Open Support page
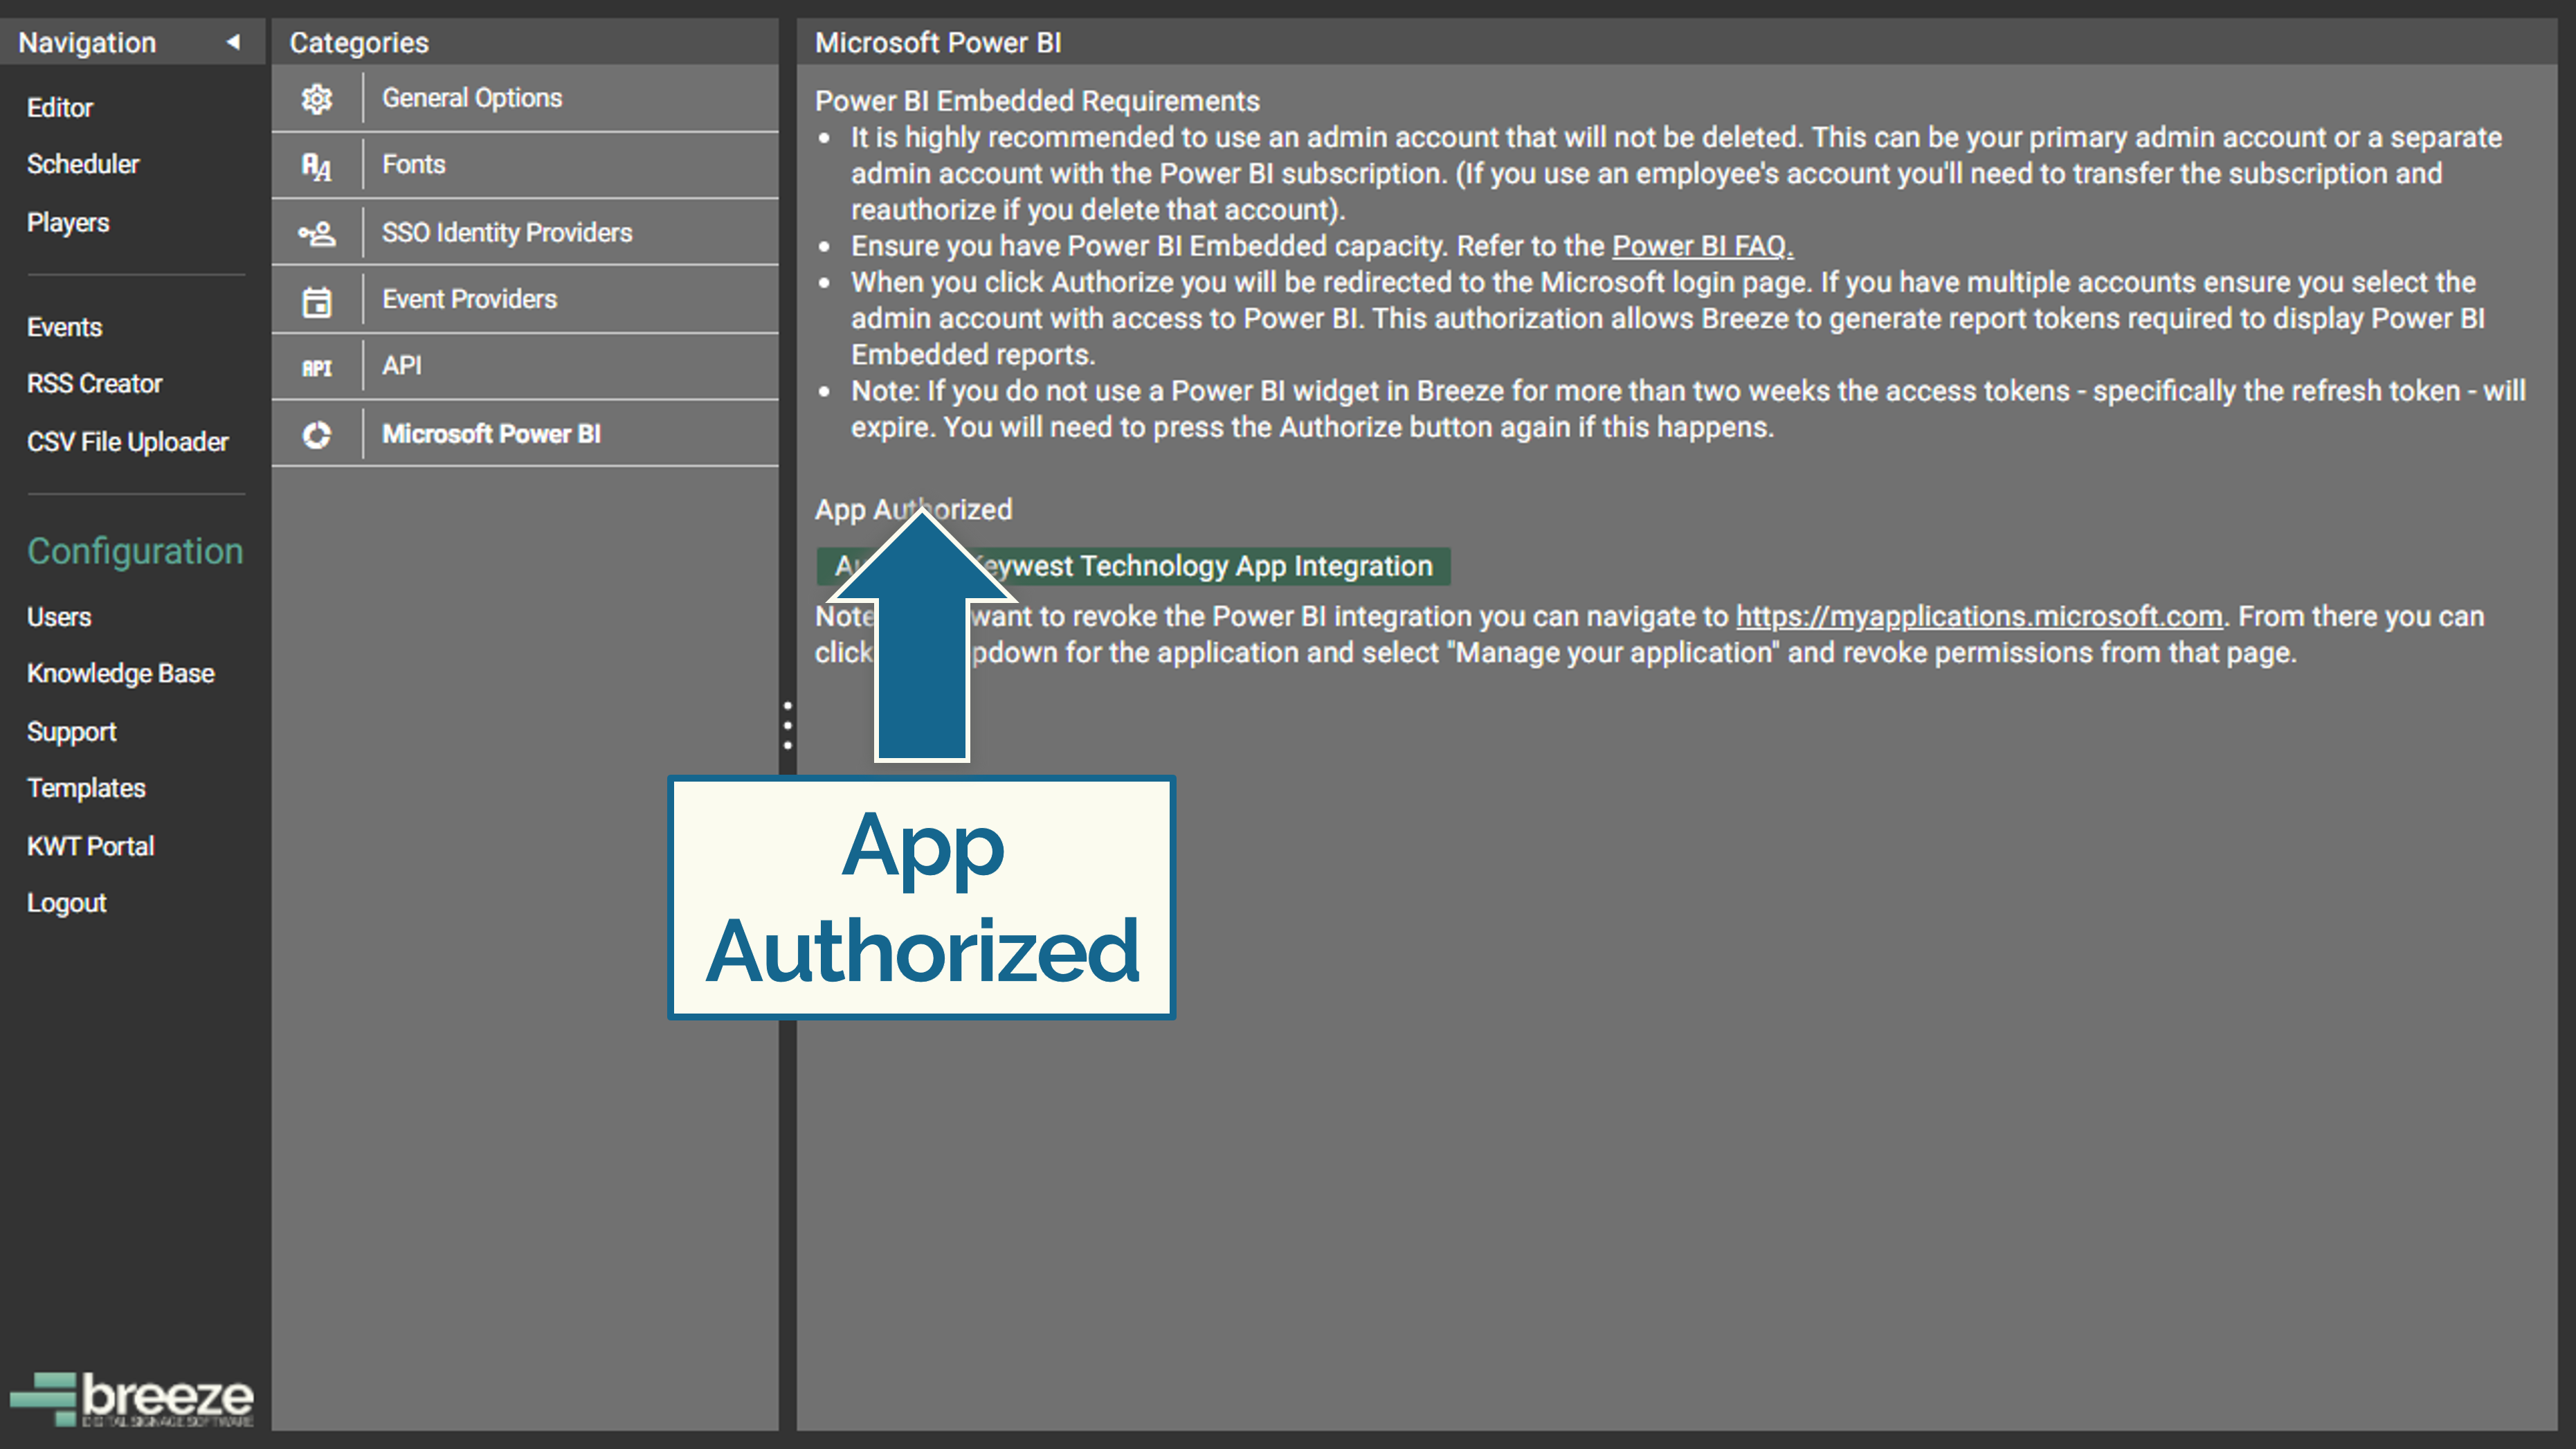The width and height of the screenshot is (2576, 1449). tap(72, 732)
